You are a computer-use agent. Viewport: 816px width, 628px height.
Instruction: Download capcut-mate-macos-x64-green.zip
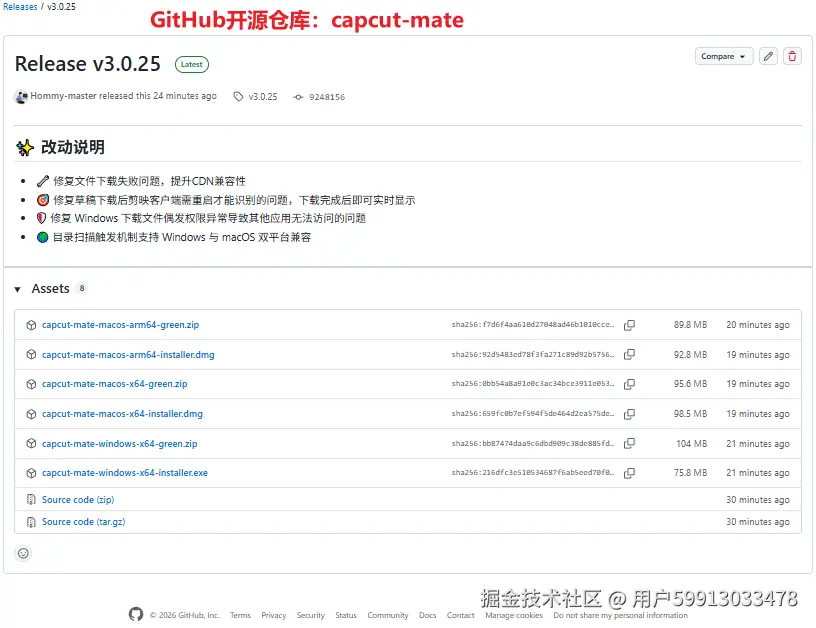click(x=114, y=384)
